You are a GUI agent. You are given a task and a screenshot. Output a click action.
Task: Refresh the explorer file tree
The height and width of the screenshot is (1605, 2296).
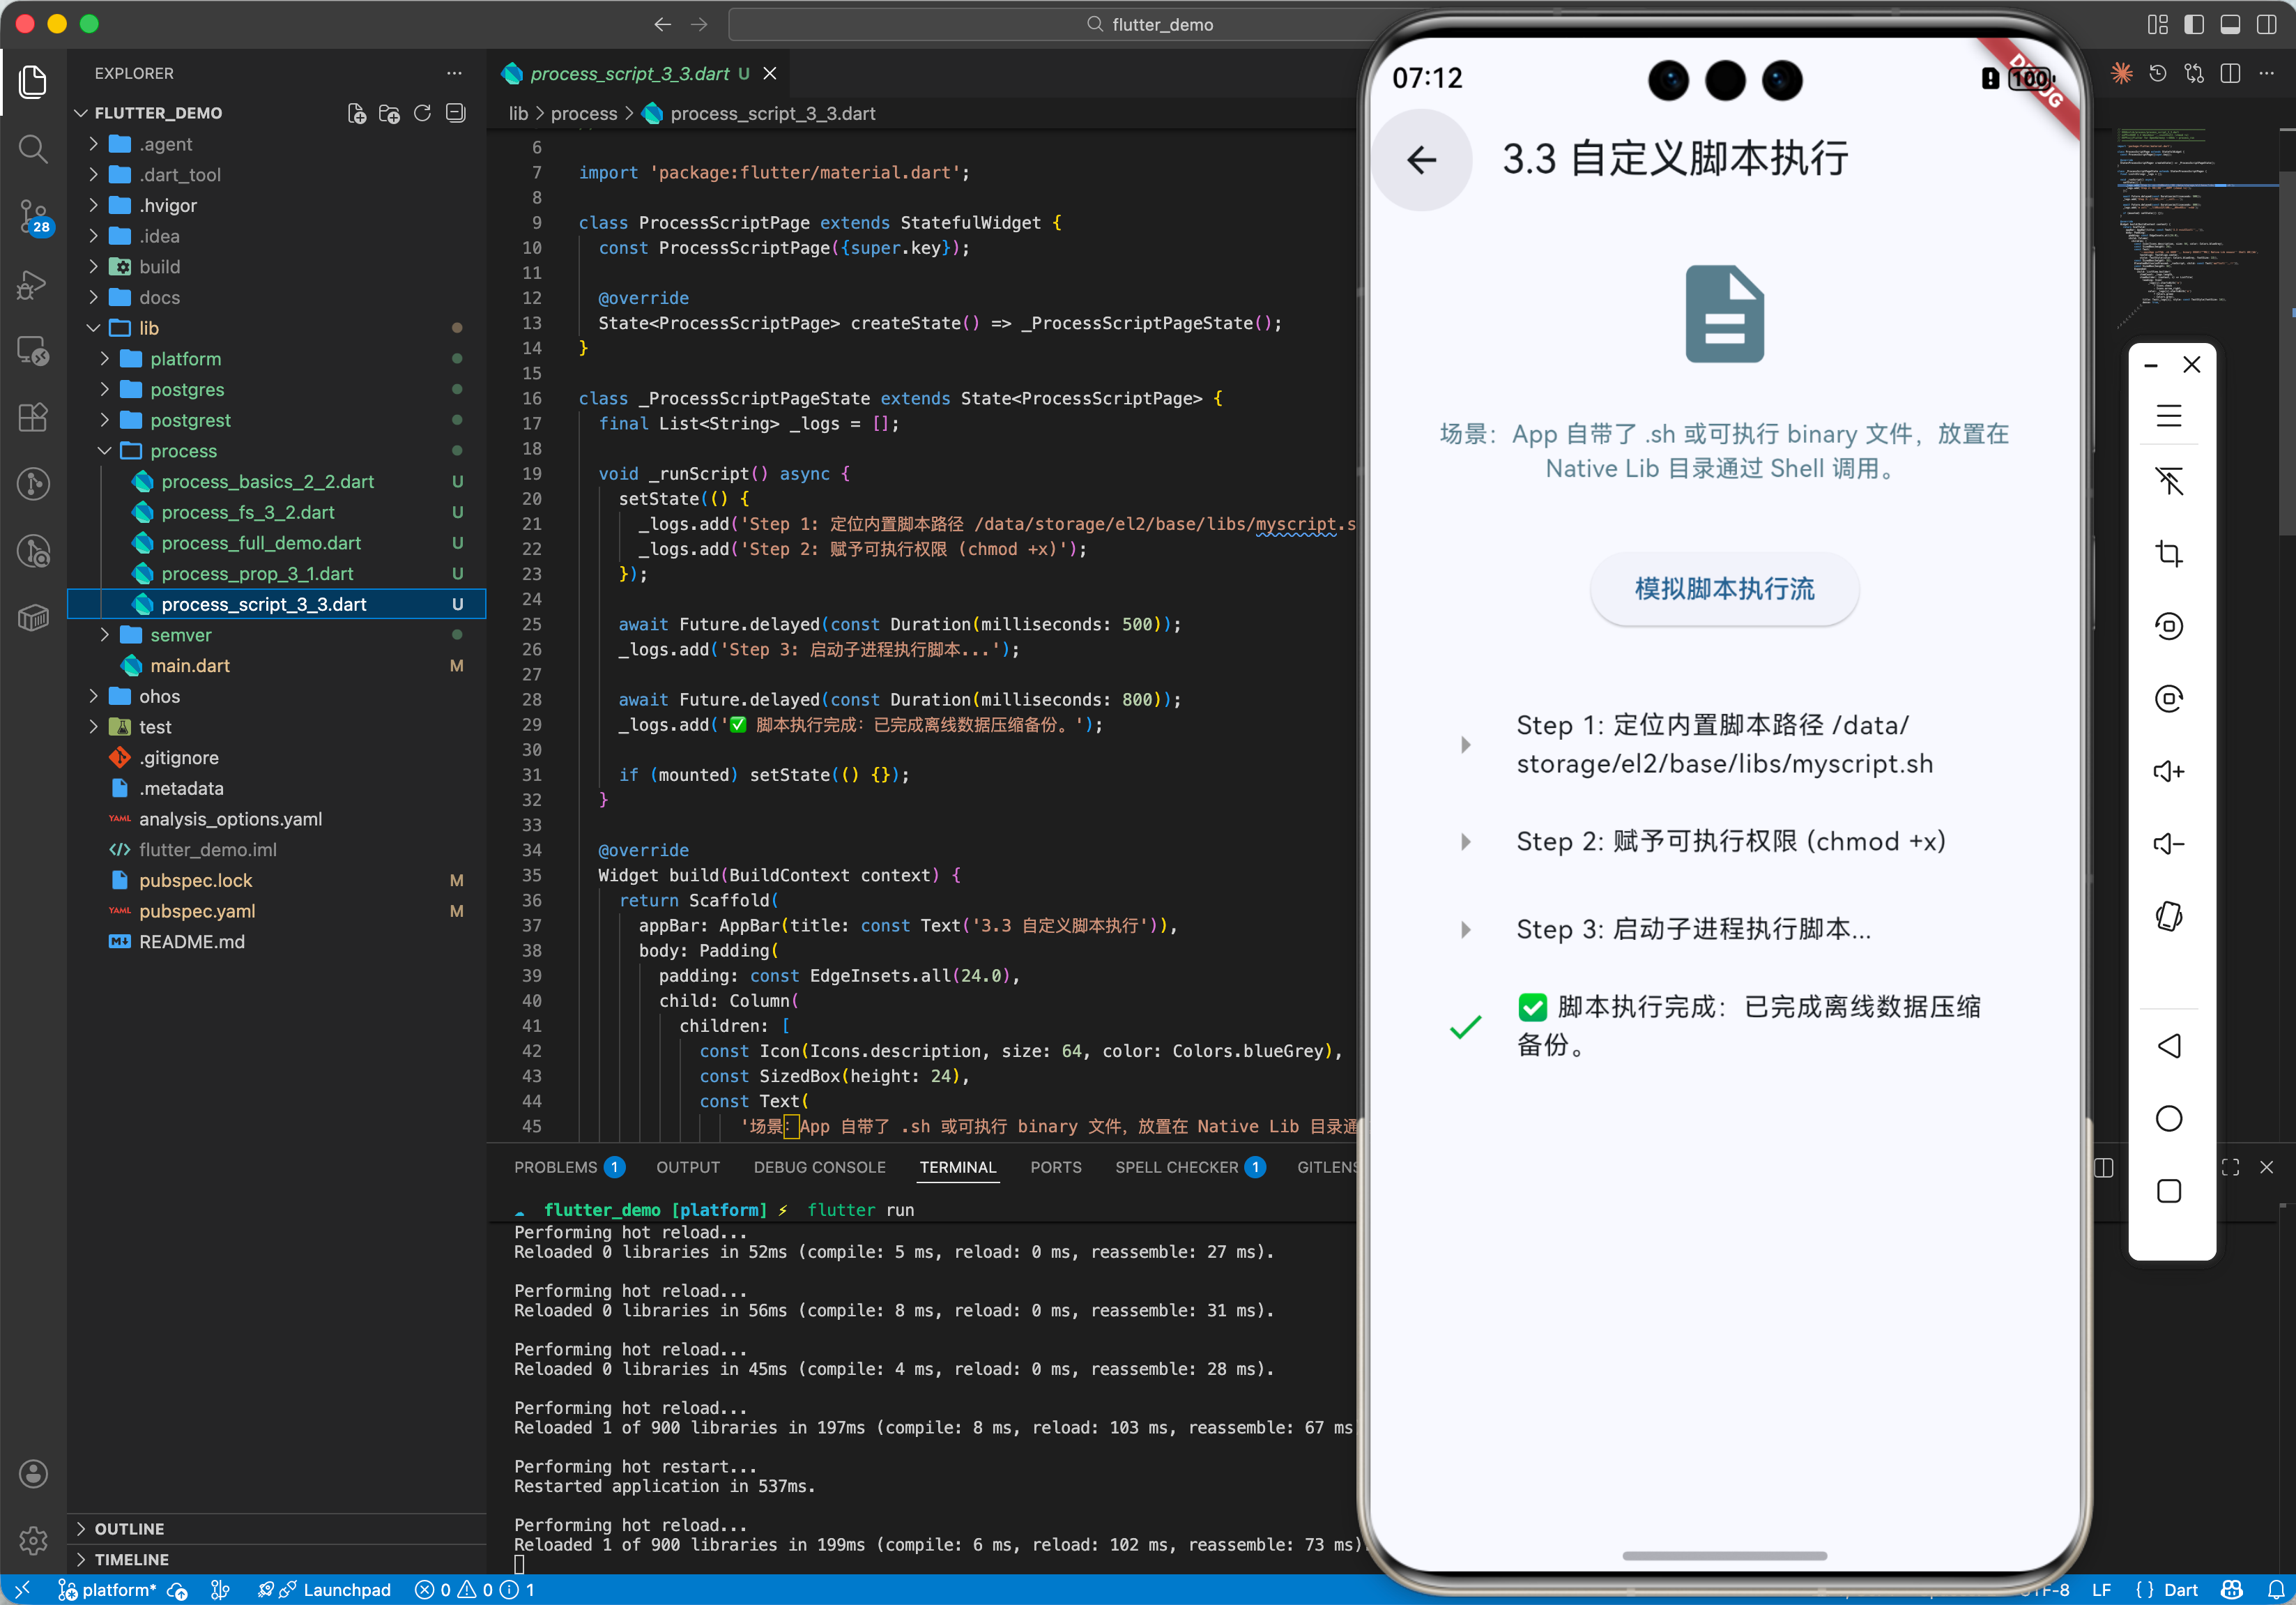423,113
